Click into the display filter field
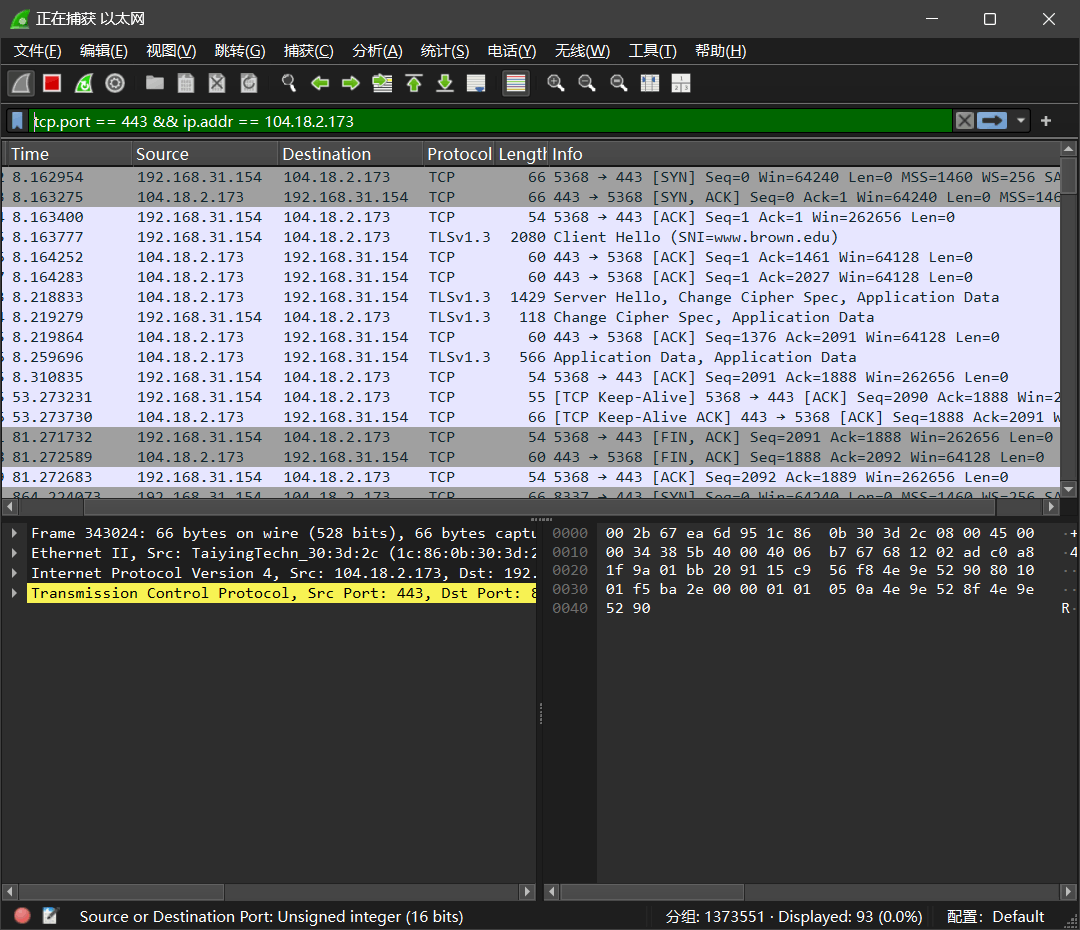Screen dimensions: 1080x930 490,121
